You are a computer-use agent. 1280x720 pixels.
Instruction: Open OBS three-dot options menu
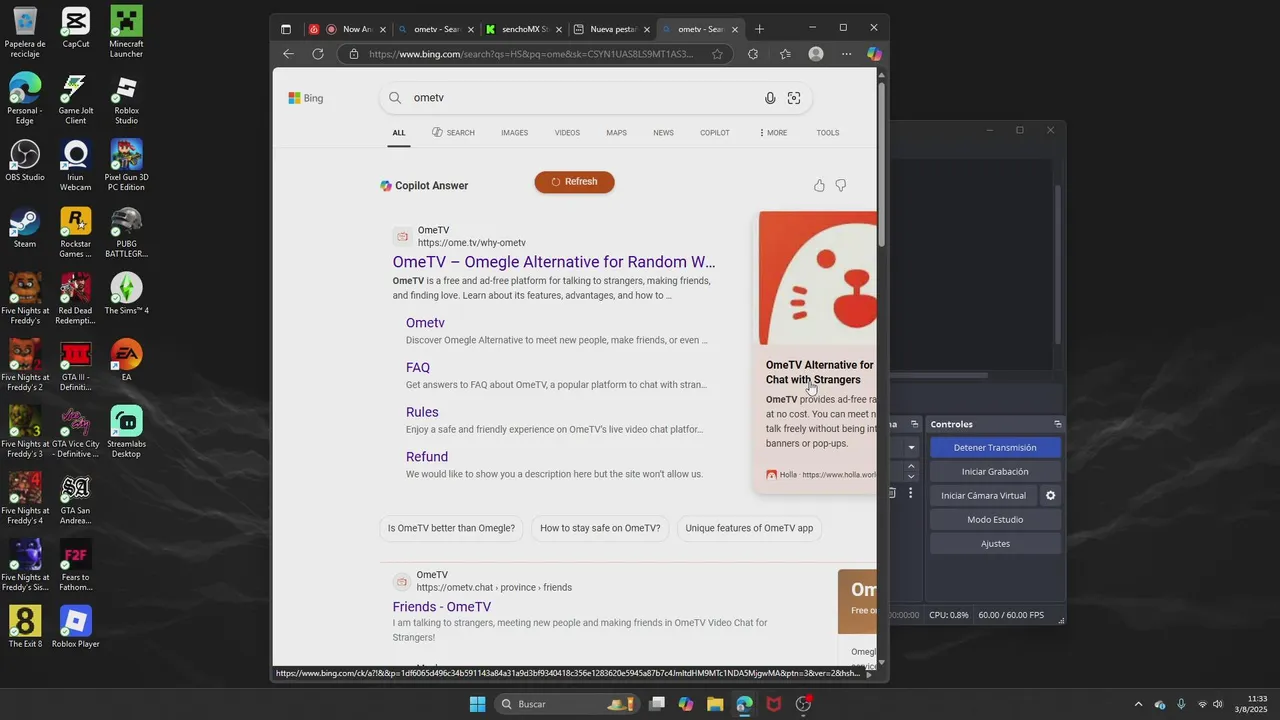(x=910, y=493)
